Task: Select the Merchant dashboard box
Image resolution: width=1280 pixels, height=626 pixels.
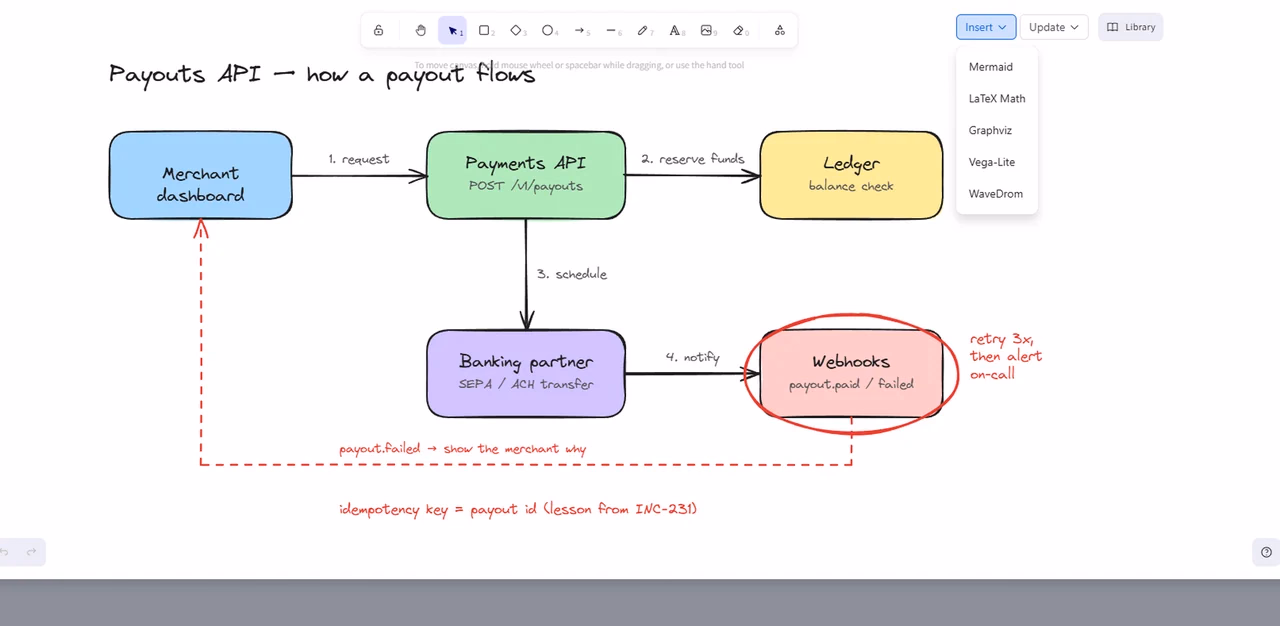Action: [x=201, y=175]
